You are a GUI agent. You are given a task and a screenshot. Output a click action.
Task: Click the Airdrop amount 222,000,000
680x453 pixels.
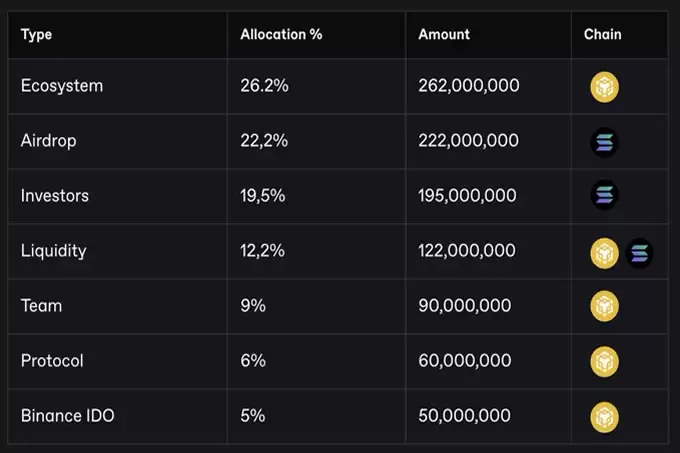coord(468,140)
